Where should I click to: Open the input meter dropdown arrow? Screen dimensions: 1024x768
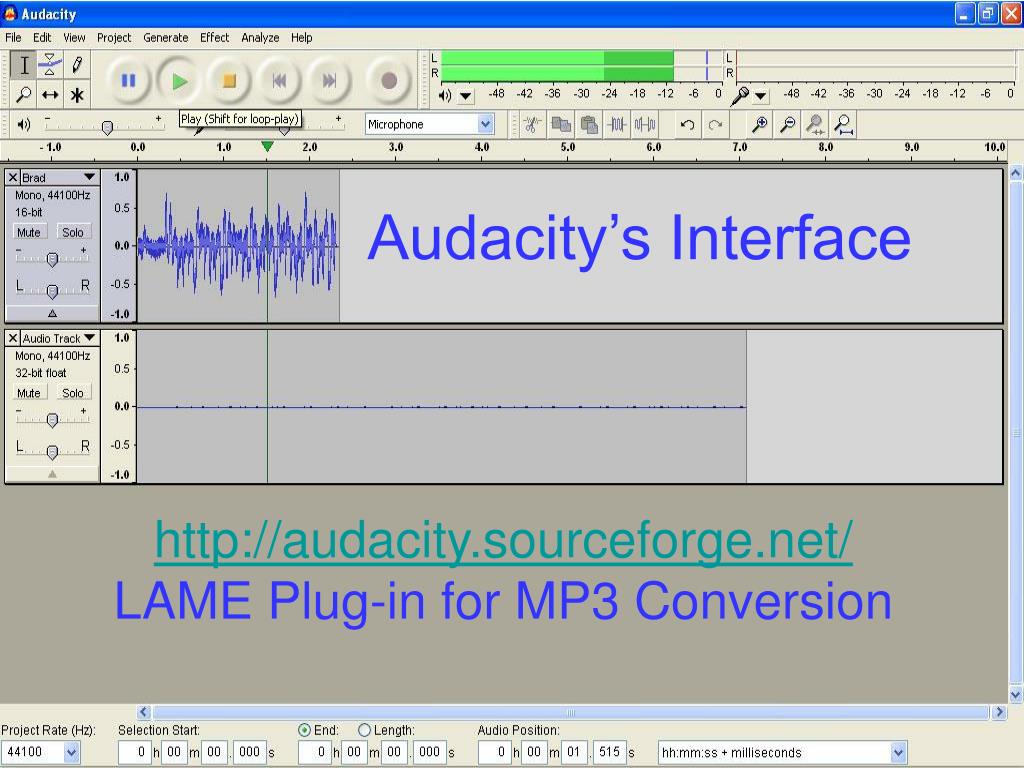tap(761, 96)
